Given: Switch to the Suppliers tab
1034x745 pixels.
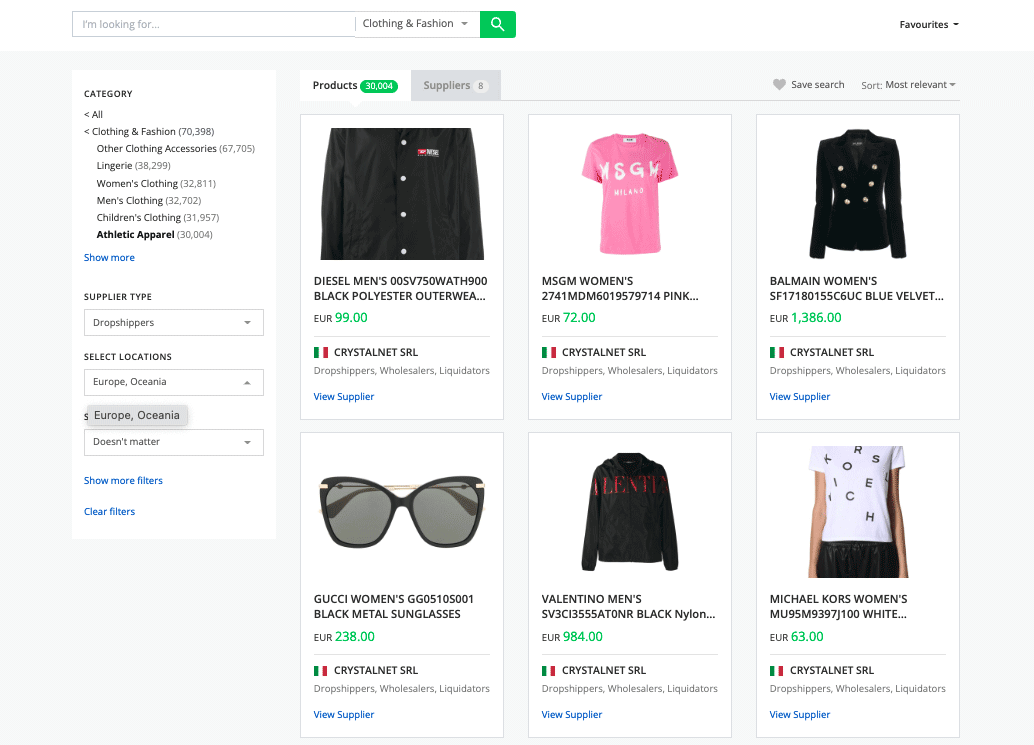Looking at the screenshot, I should (x=455, y=86).
